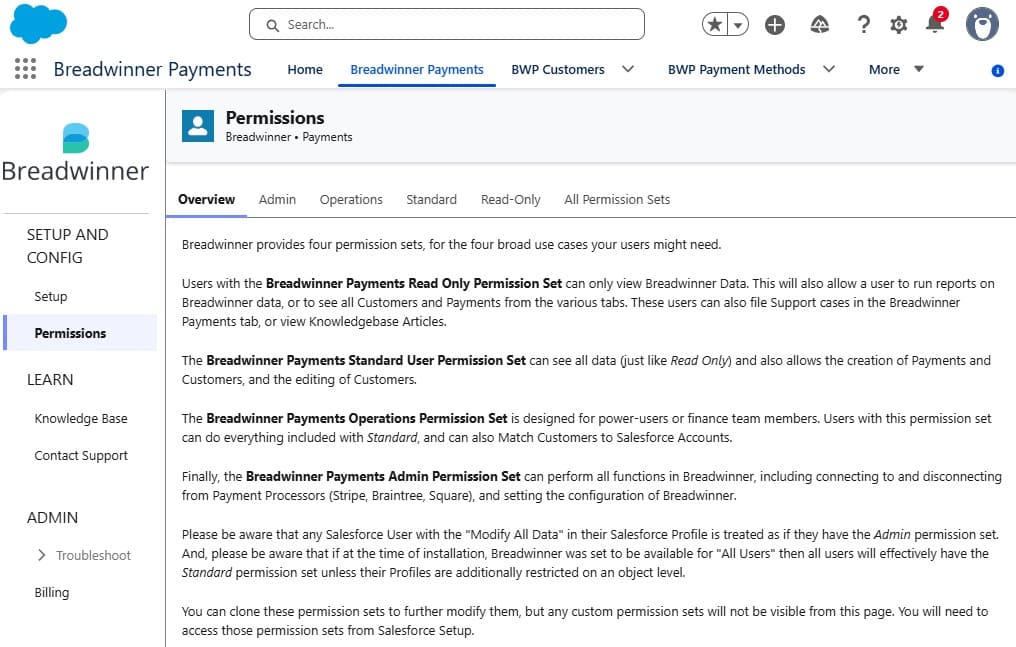Open the BWP Customers nav tab

coord(557,69)
